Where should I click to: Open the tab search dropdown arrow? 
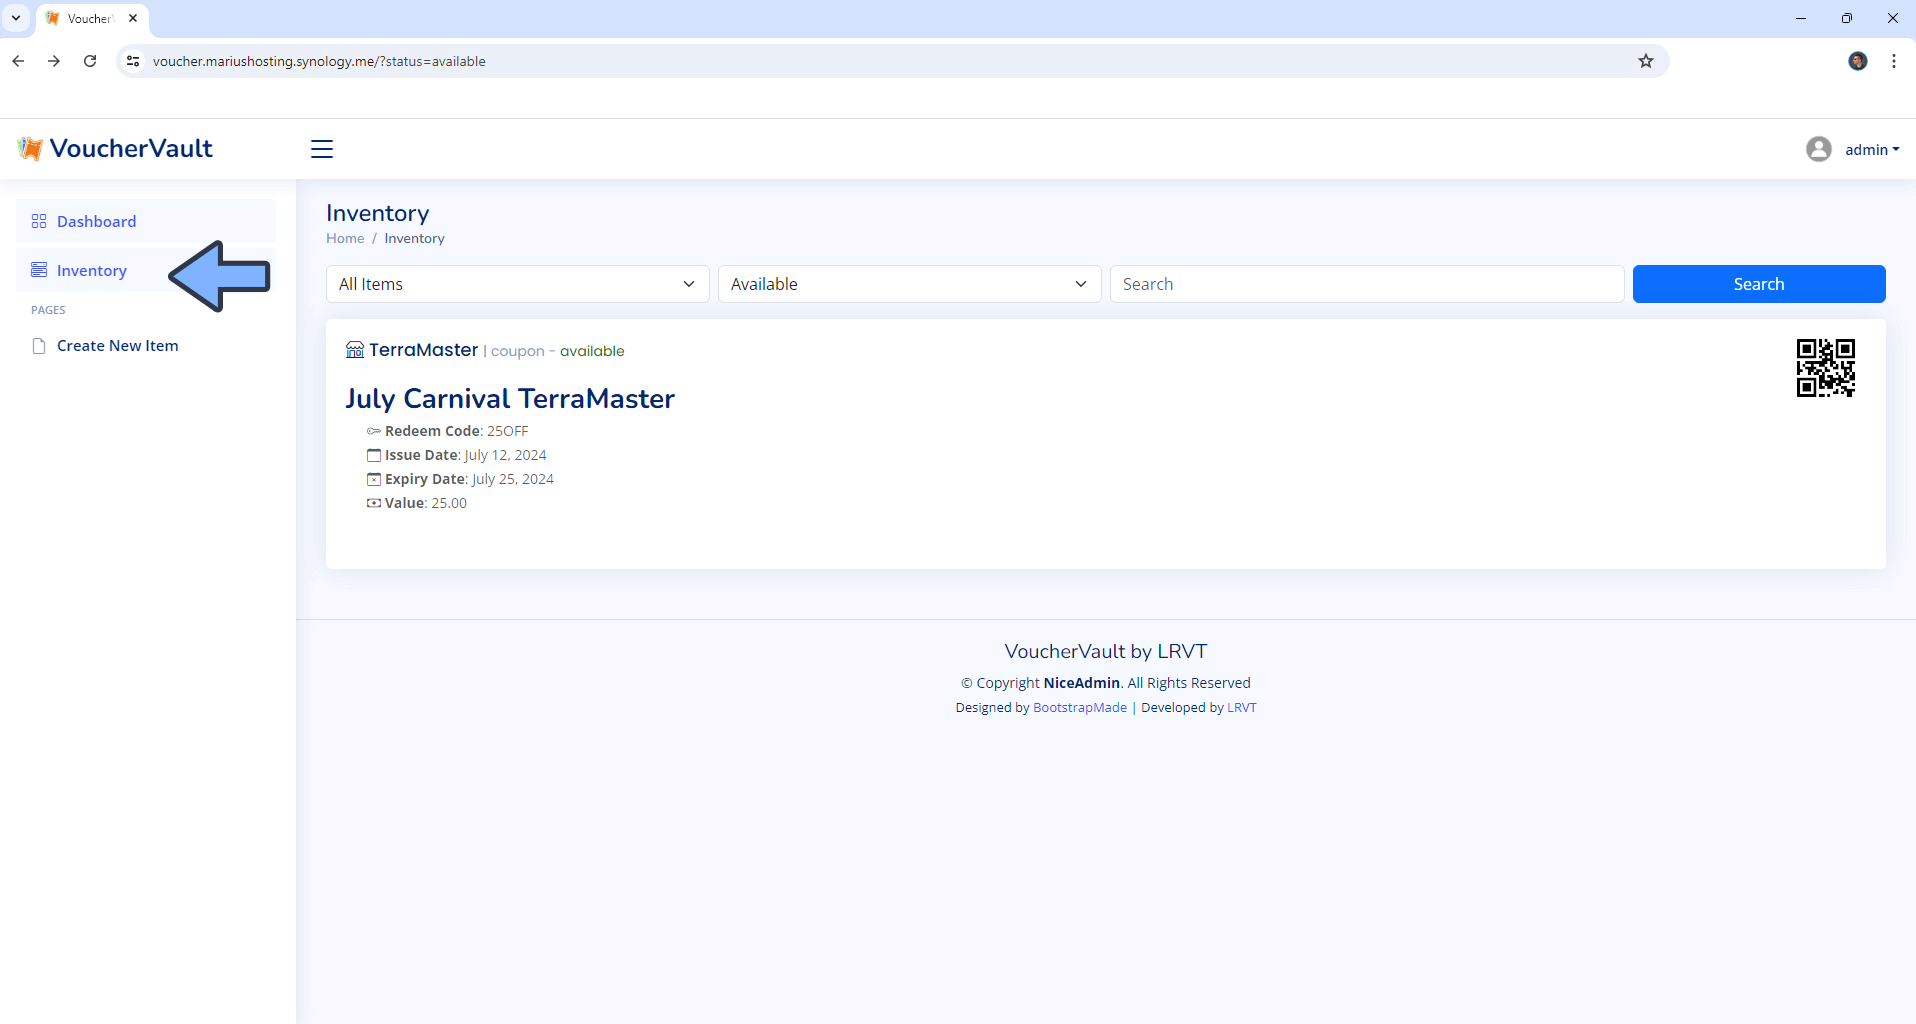coord(16,18)
